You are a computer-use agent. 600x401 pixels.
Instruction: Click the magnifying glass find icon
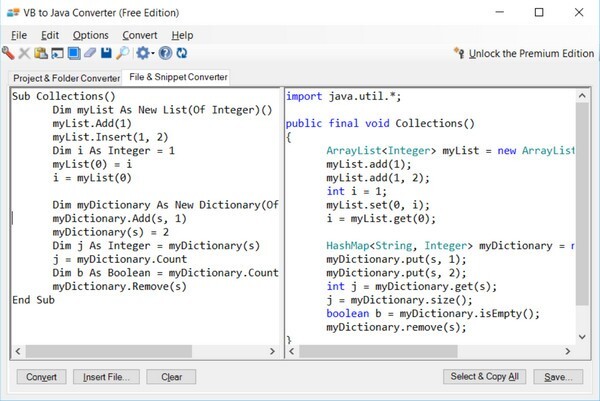click(123, 53)
